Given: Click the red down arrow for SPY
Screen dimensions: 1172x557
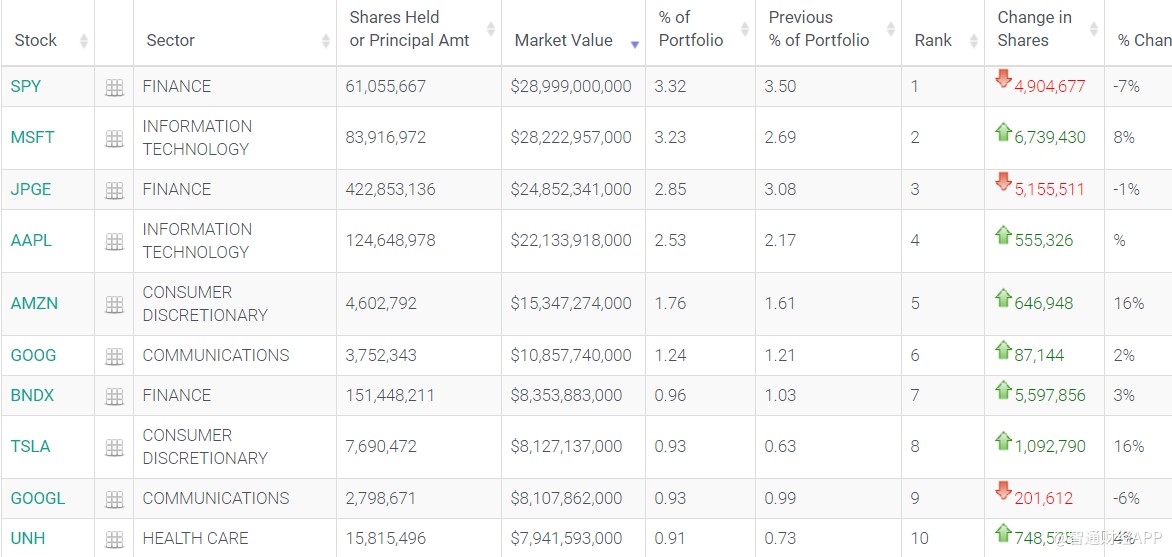Looking at the screenshot, I should click(x=1003, y=79).
